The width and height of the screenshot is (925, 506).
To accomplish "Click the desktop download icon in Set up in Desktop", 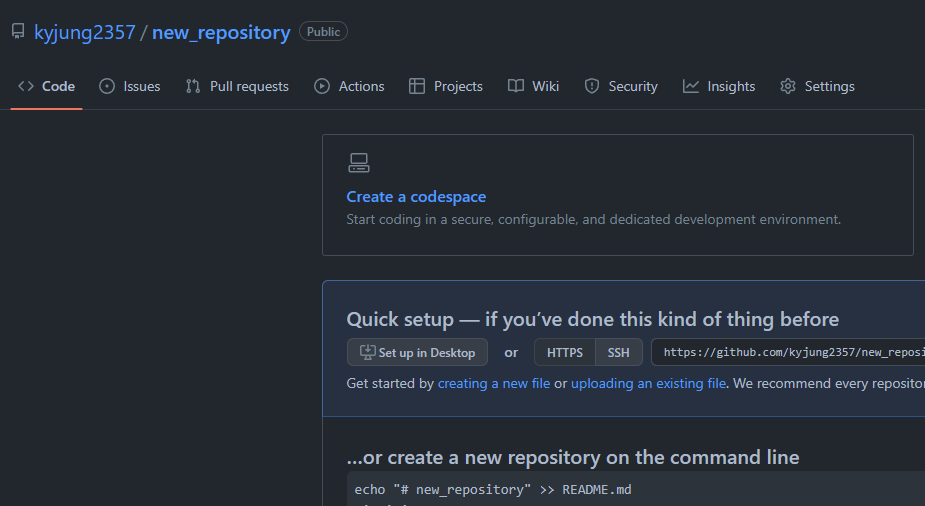I will coord(368,352).
